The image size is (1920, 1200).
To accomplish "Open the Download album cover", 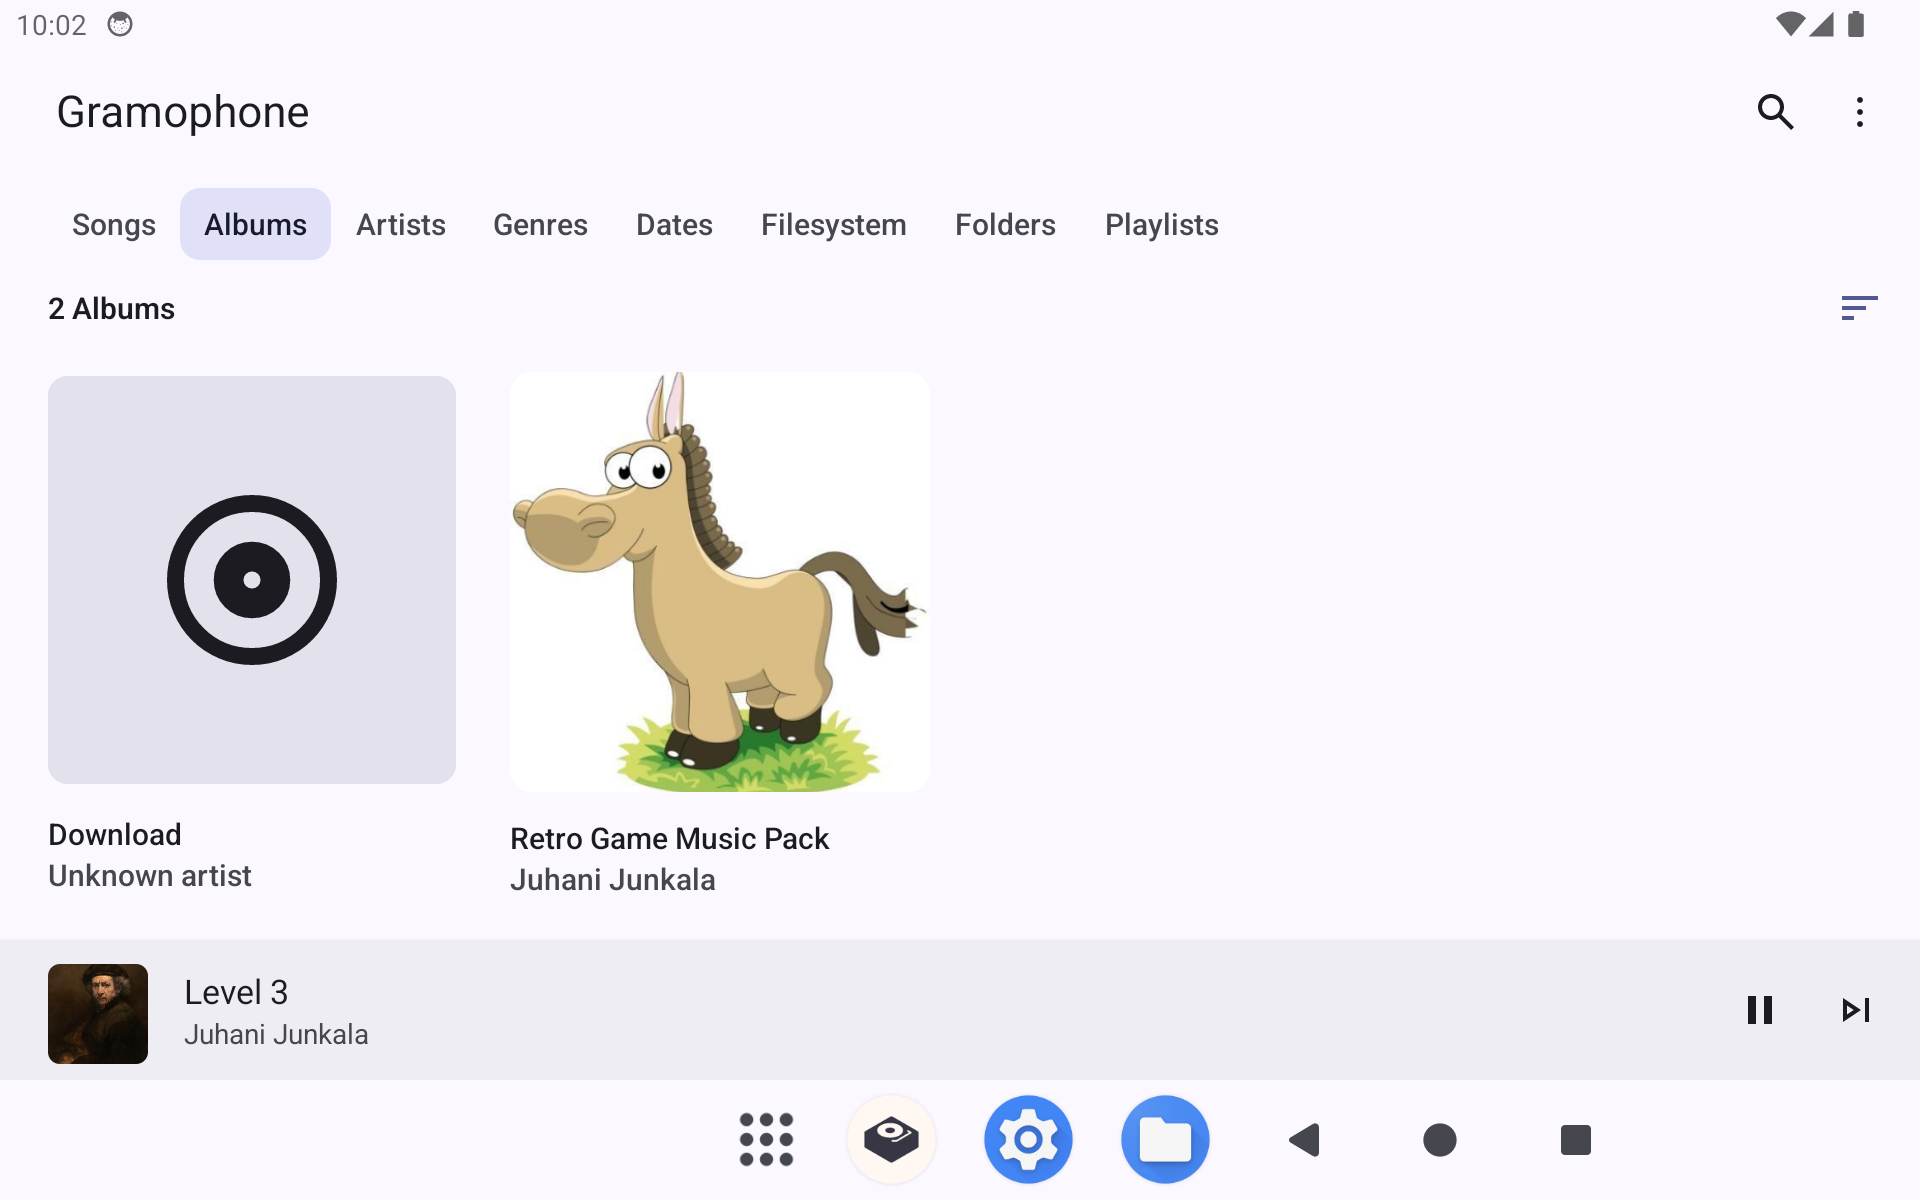I will coord(252,580).
